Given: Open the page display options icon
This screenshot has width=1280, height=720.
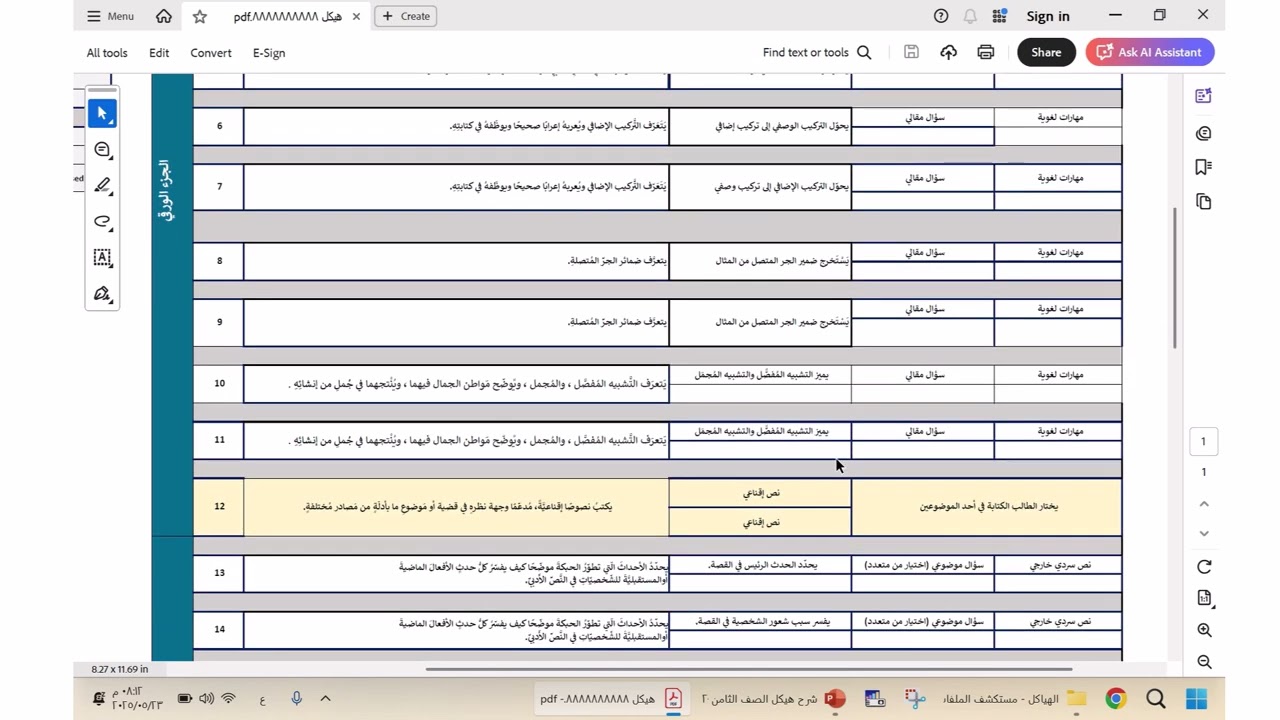Looking at the screenshot, I should [x=1204, y=598].
